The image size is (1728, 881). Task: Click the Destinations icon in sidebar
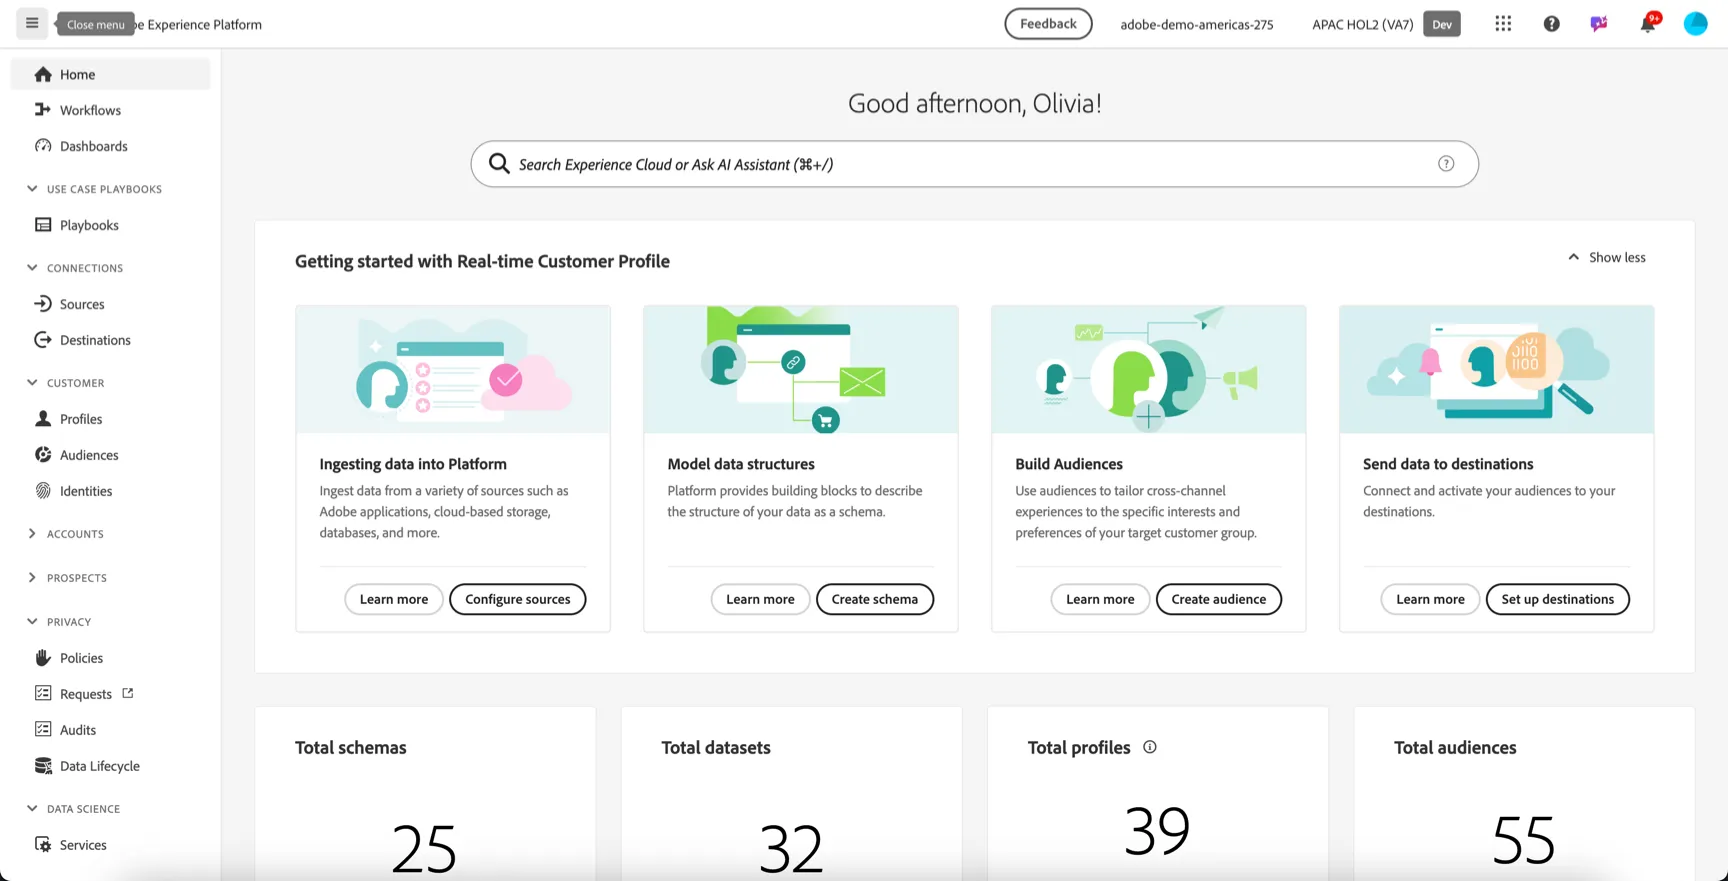coord(43,340)
